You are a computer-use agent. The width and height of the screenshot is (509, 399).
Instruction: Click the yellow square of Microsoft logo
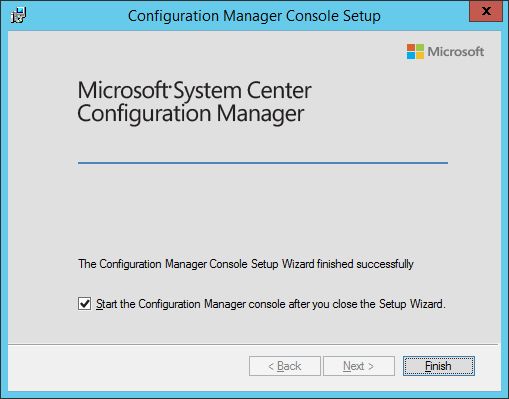click(420, 56)
